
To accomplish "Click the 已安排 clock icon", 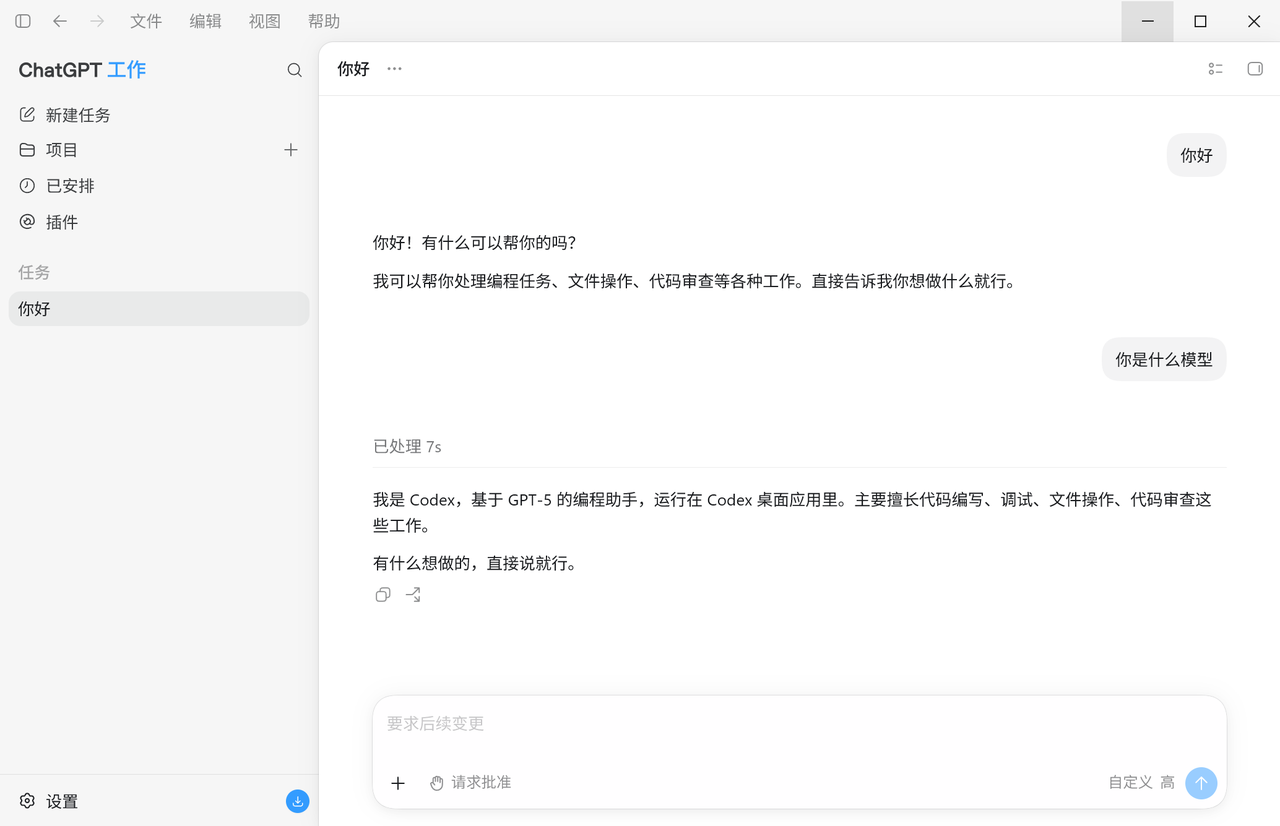I will pos(27,186).
